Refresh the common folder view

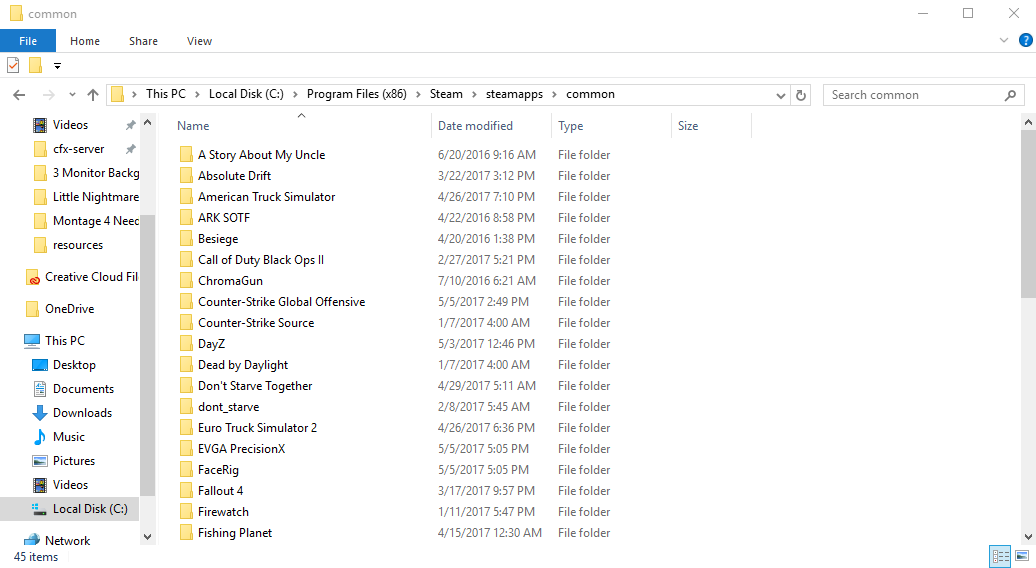[801, 95]
